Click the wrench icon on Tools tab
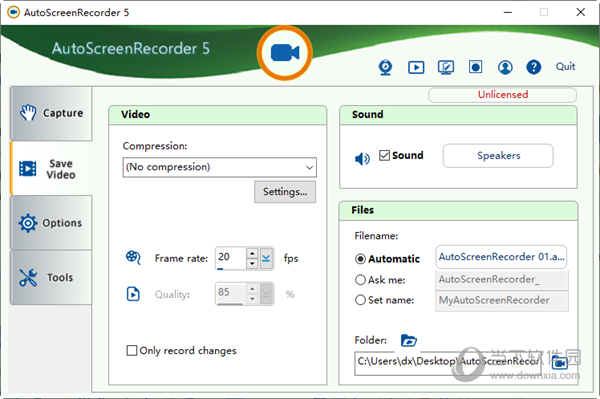The height and width of the screenshot is (399, 600). tap(28, 278)
